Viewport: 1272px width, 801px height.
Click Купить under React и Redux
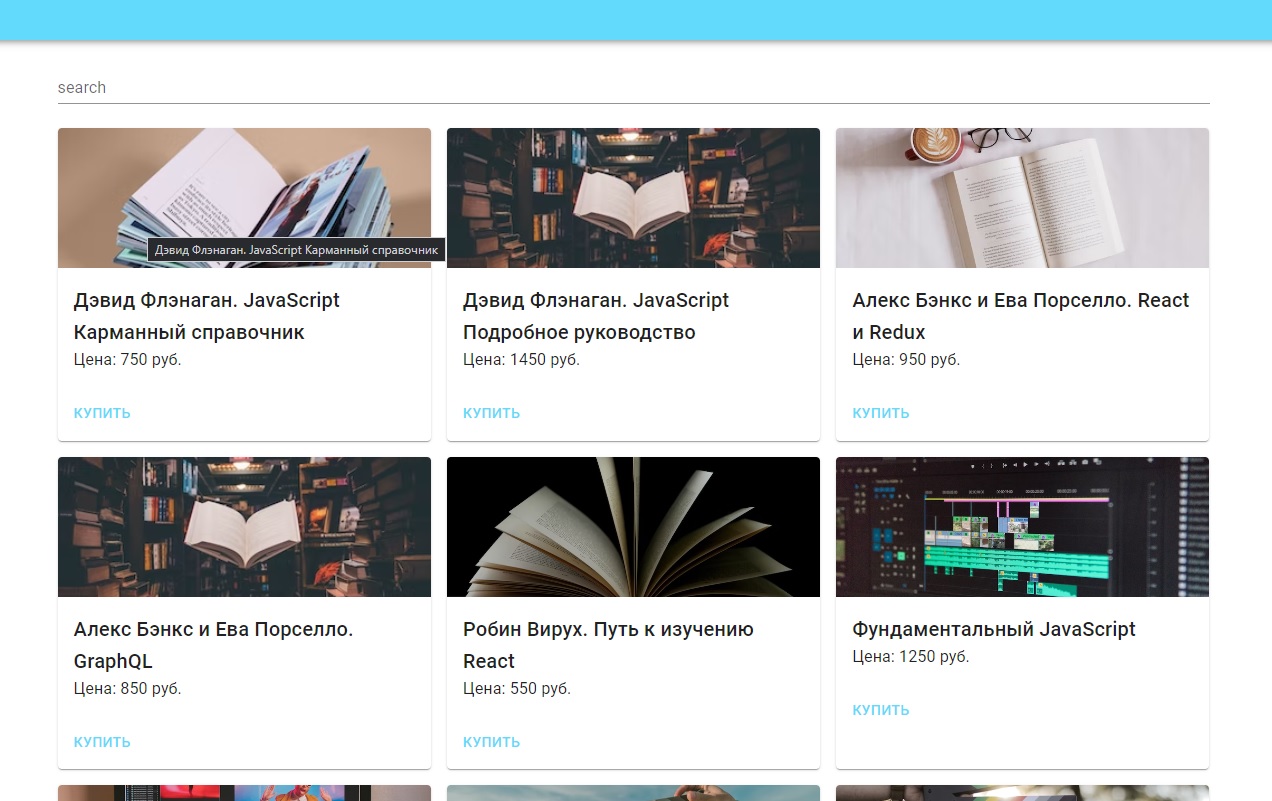click(x=880, y=413)
